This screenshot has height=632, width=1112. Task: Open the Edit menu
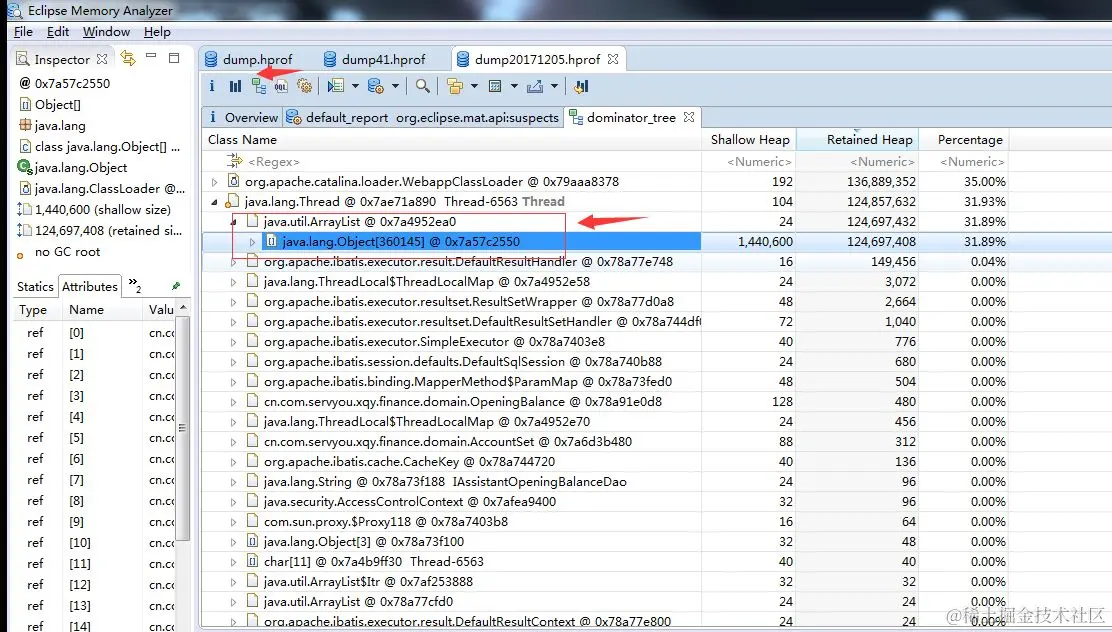[x=57, y=31]
